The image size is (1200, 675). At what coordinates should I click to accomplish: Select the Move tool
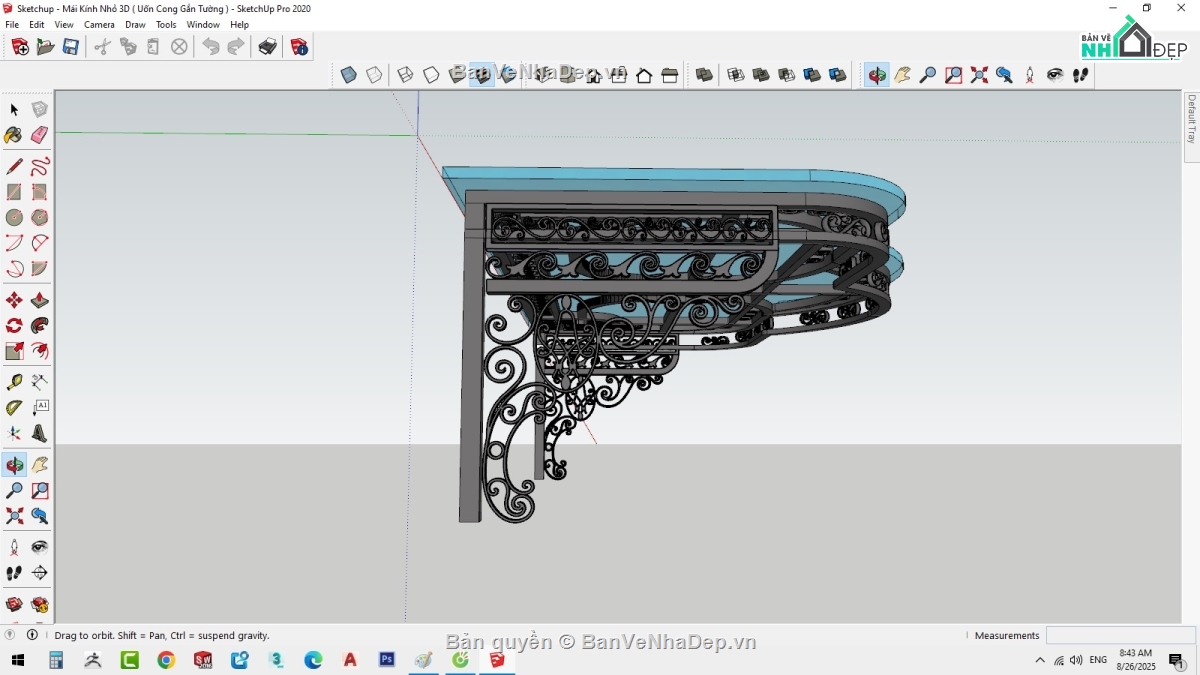(x=14, y=298)
